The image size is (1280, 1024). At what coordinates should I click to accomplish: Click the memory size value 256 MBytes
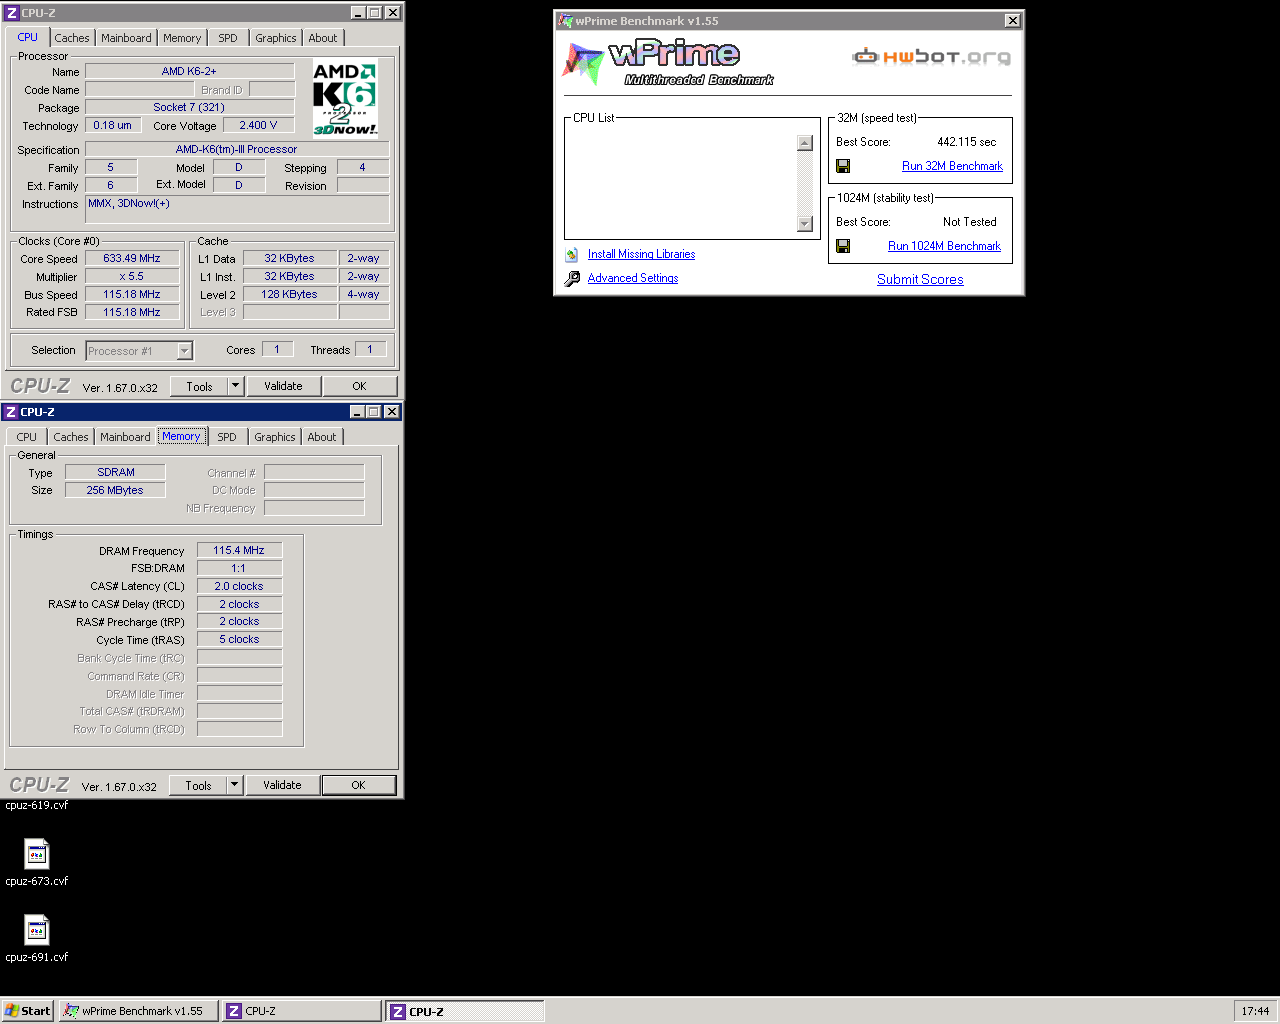[115, 490]
